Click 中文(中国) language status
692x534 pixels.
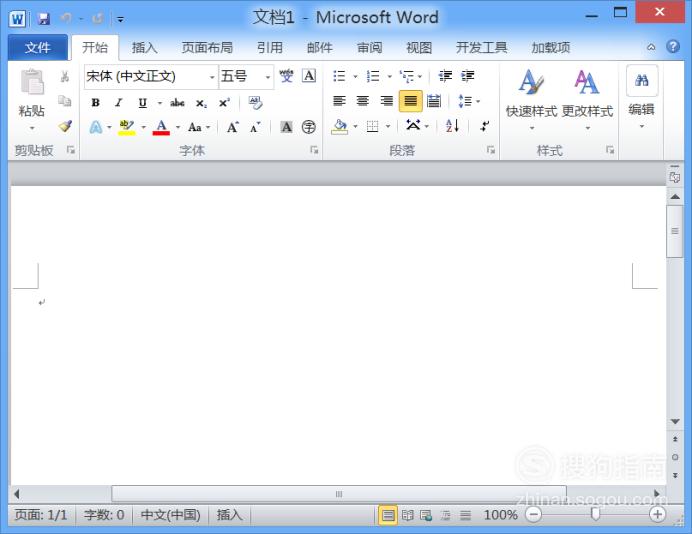(x=170, y=515)
